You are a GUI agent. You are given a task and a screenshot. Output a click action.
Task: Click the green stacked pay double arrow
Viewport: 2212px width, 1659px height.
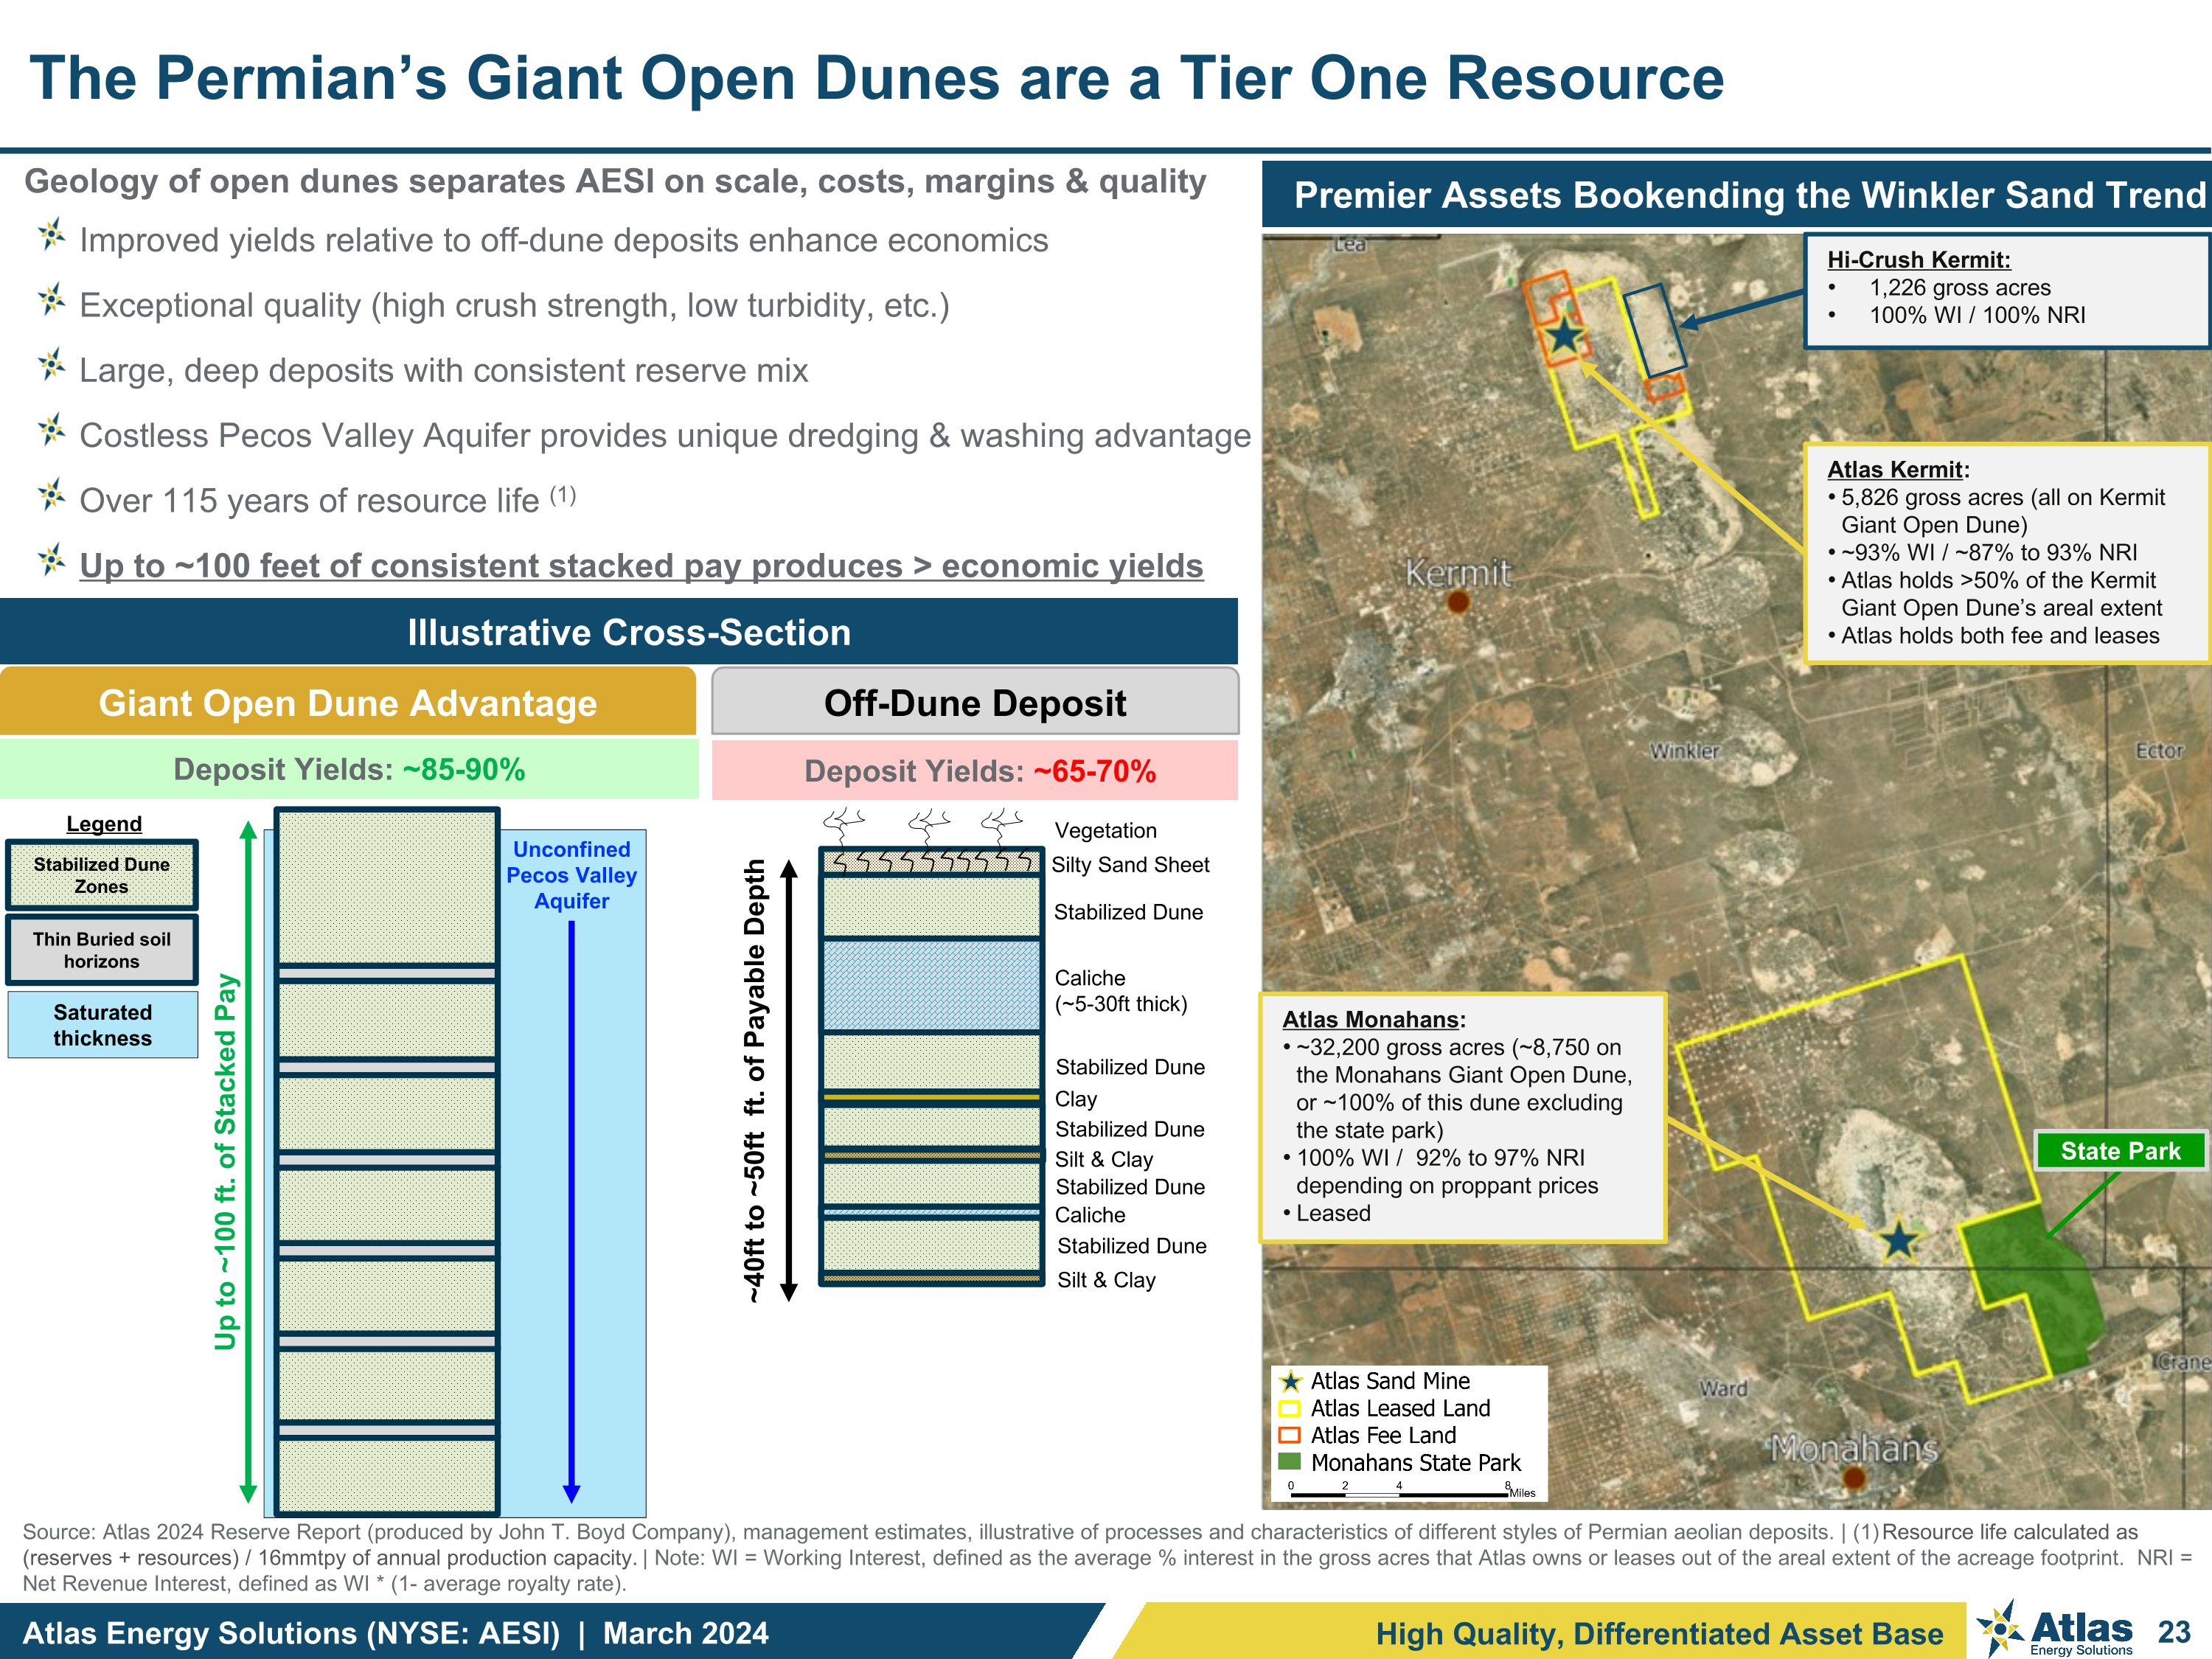point(249,1161)
